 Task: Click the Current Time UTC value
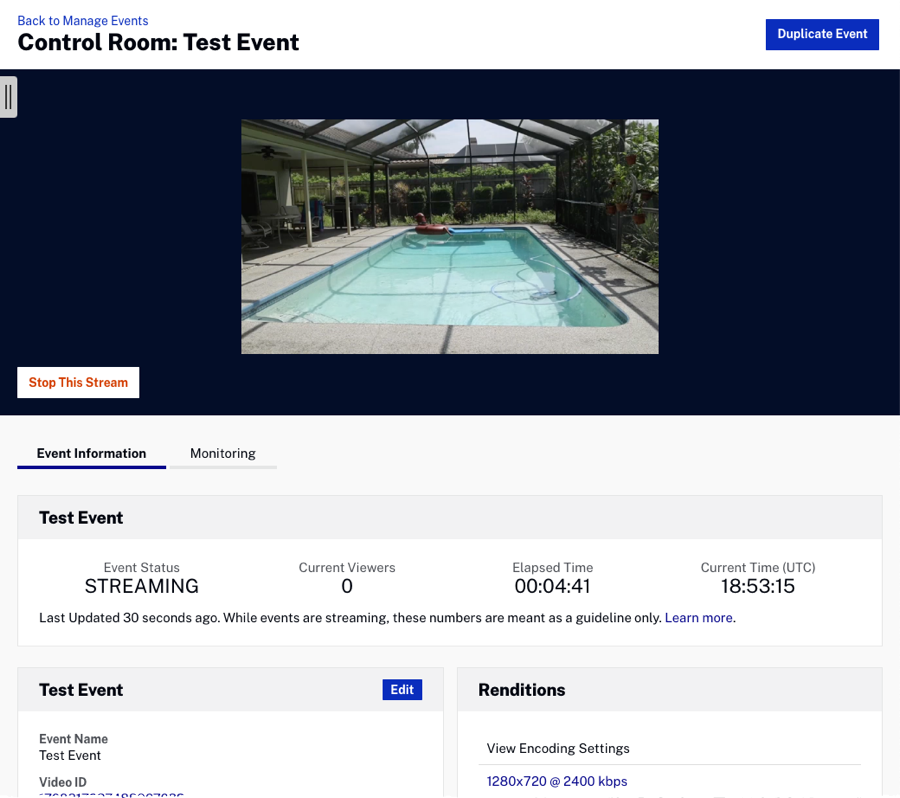758,586
